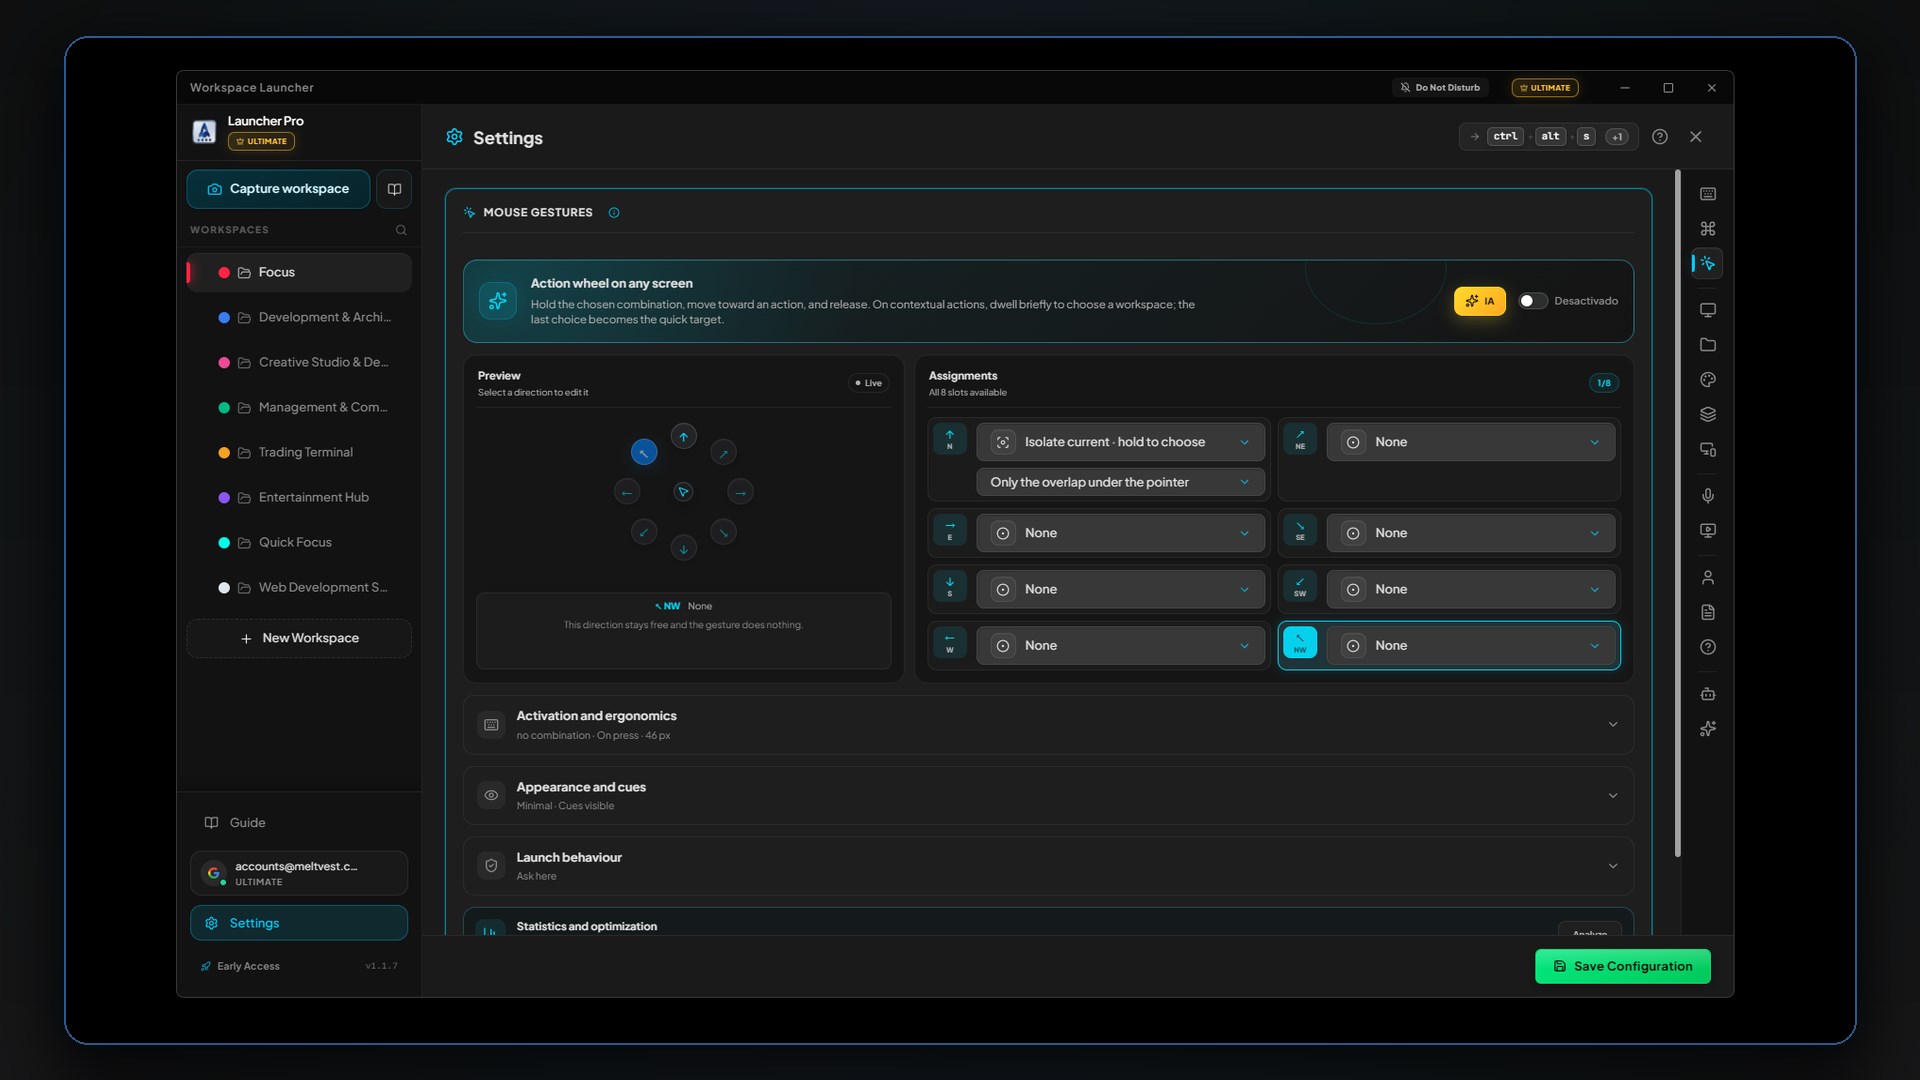The image size is (1920, 1080).
Task: Select the highlighted North-West arrow in preview wheel
Action: (x=644, y=453)
